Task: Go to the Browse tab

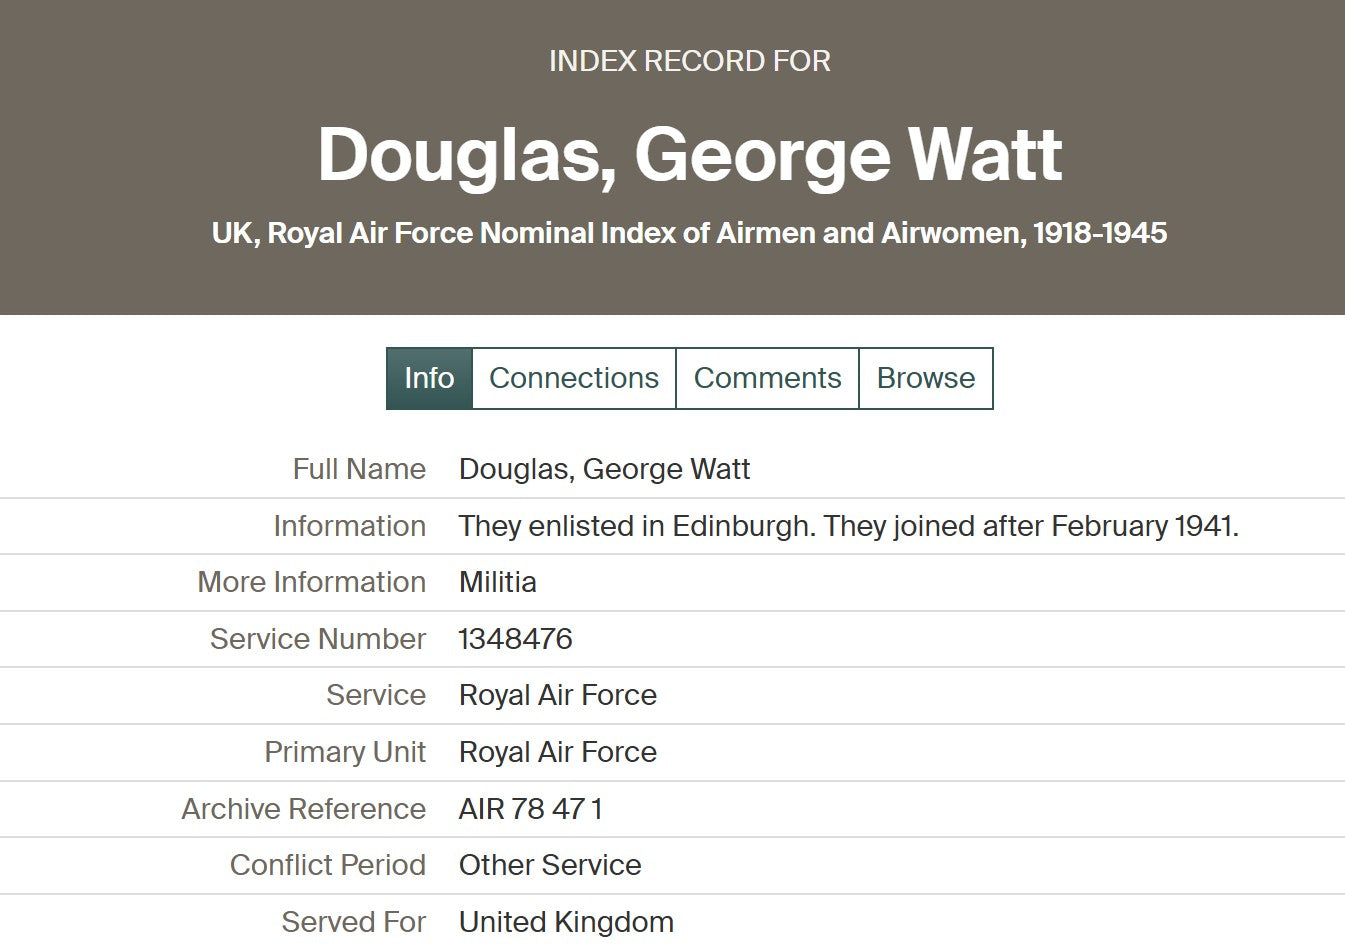Action: [926, 378]
